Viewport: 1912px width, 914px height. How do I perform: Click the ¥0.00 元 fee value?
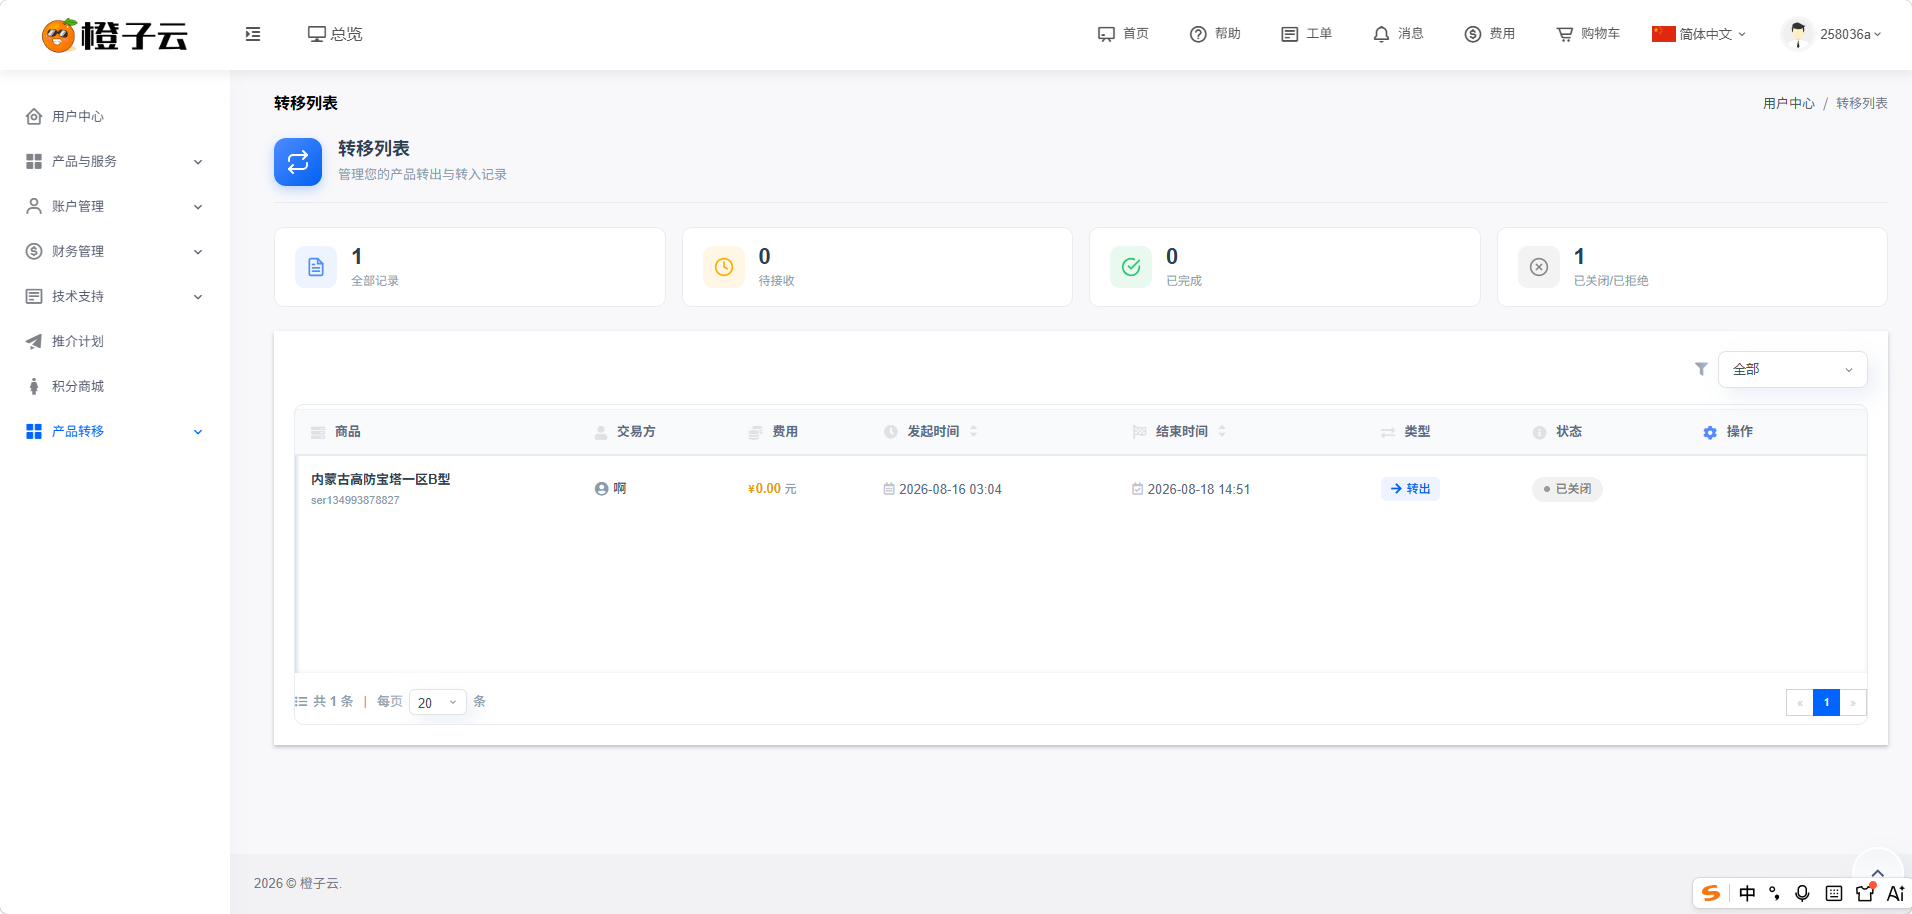[772, 489]
